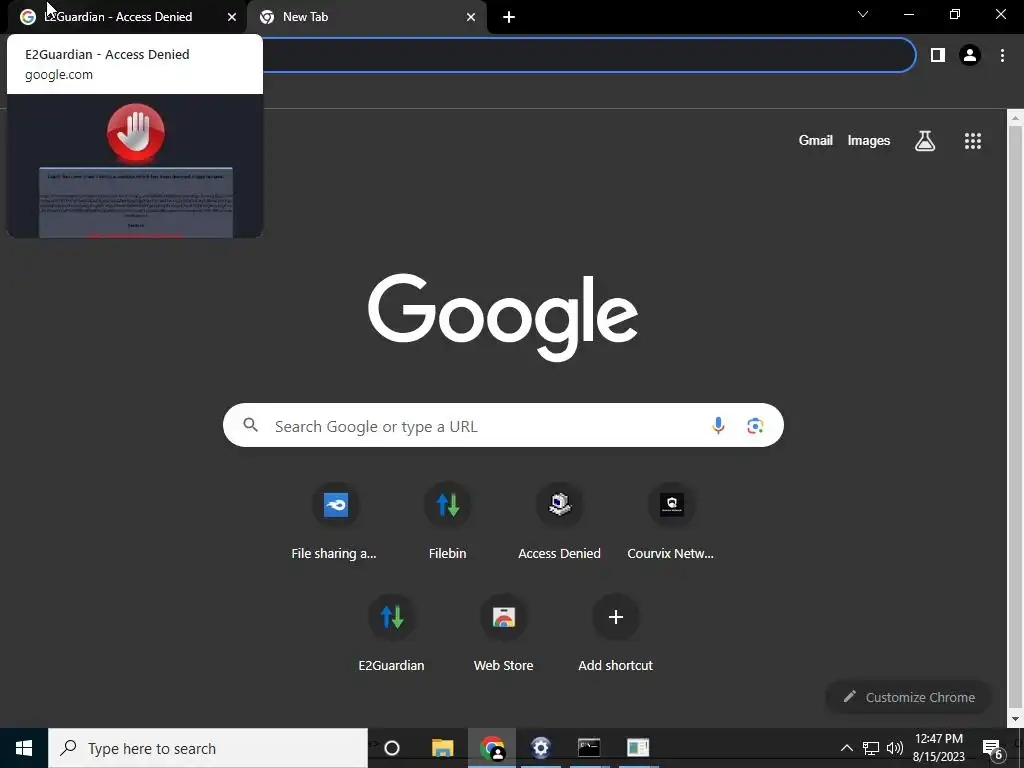Show hidden system tray icons
Screen dimensions: 1024x768
pos(846,748)
